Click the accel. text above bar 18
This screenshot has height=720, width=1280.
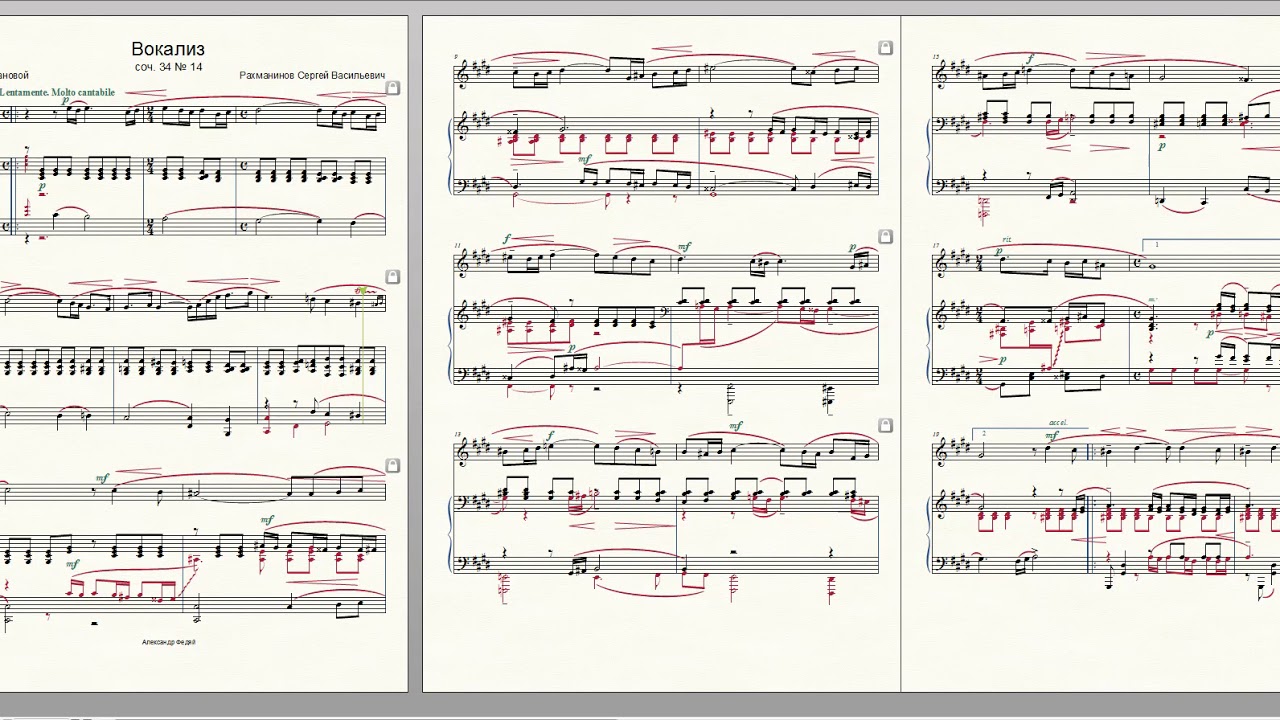(x=1059, y=423)
